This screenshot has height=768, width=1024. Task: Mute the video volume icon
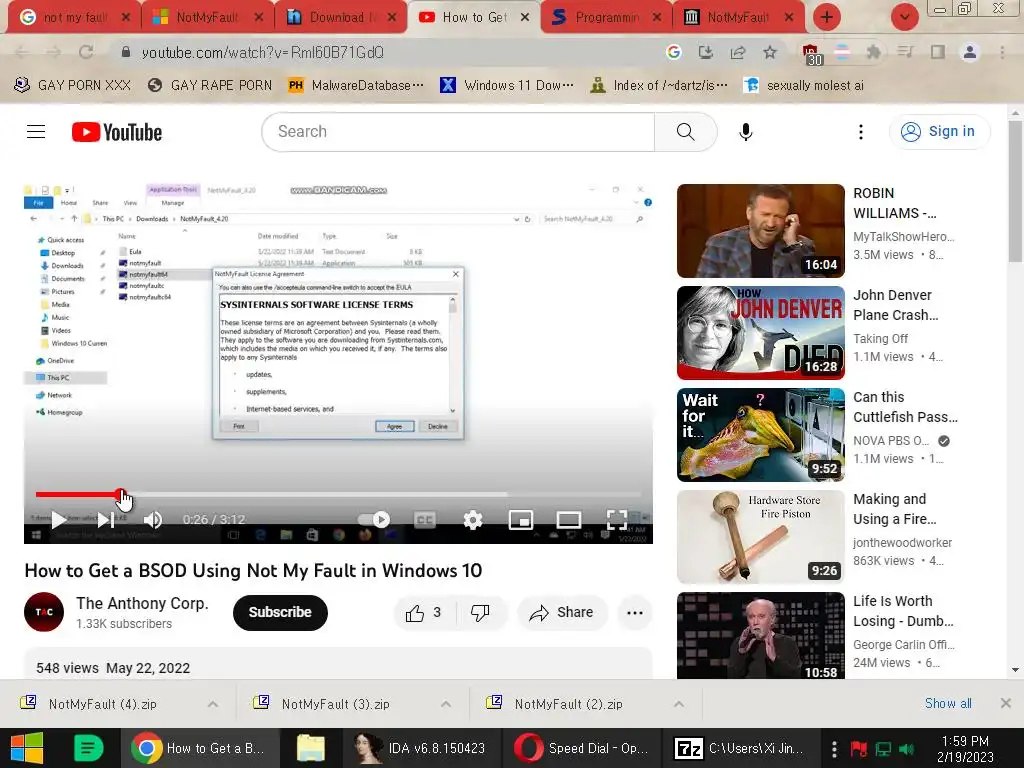[153, 520]
